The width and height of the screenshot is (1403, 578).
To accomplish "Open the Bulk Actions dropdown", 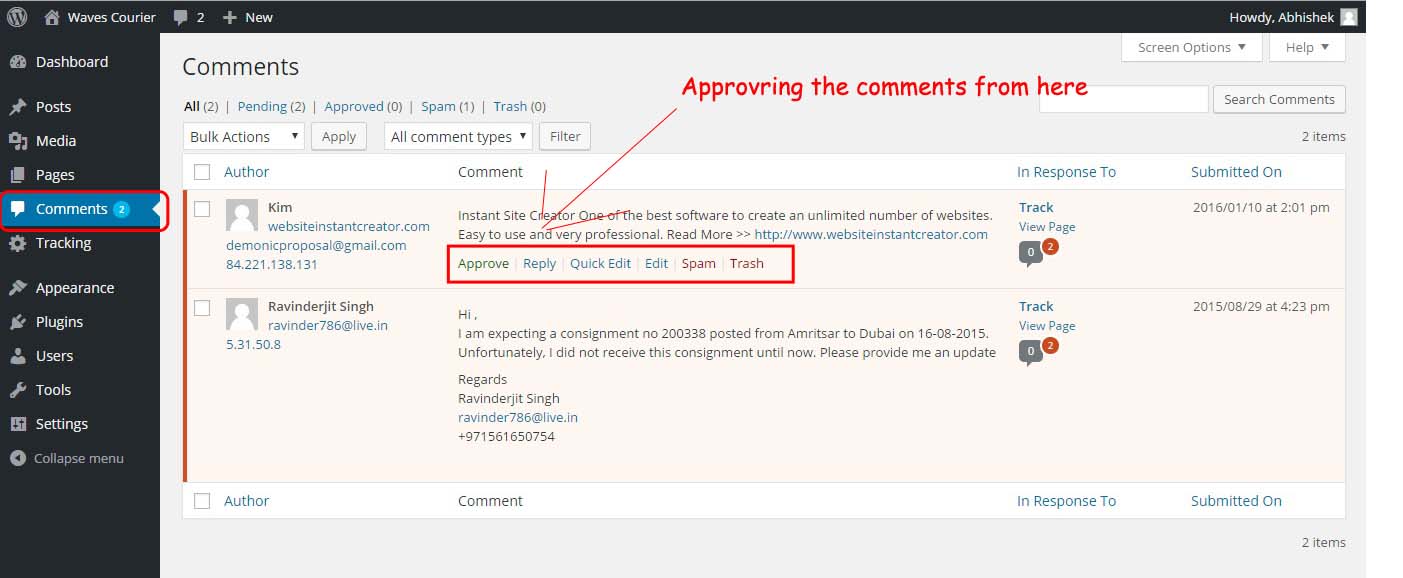I will (x=244, y=136).
